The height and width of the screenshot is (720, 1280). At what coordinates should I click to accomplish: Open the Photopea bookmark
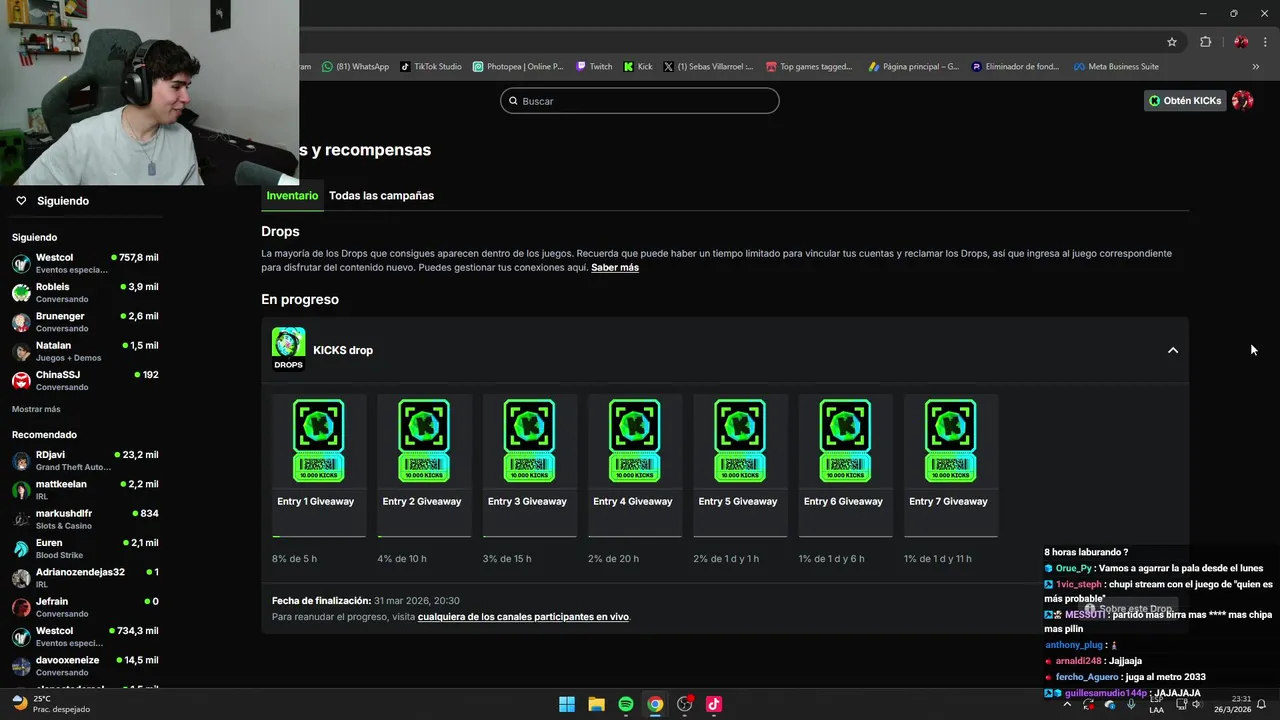[x=518, y=67]
